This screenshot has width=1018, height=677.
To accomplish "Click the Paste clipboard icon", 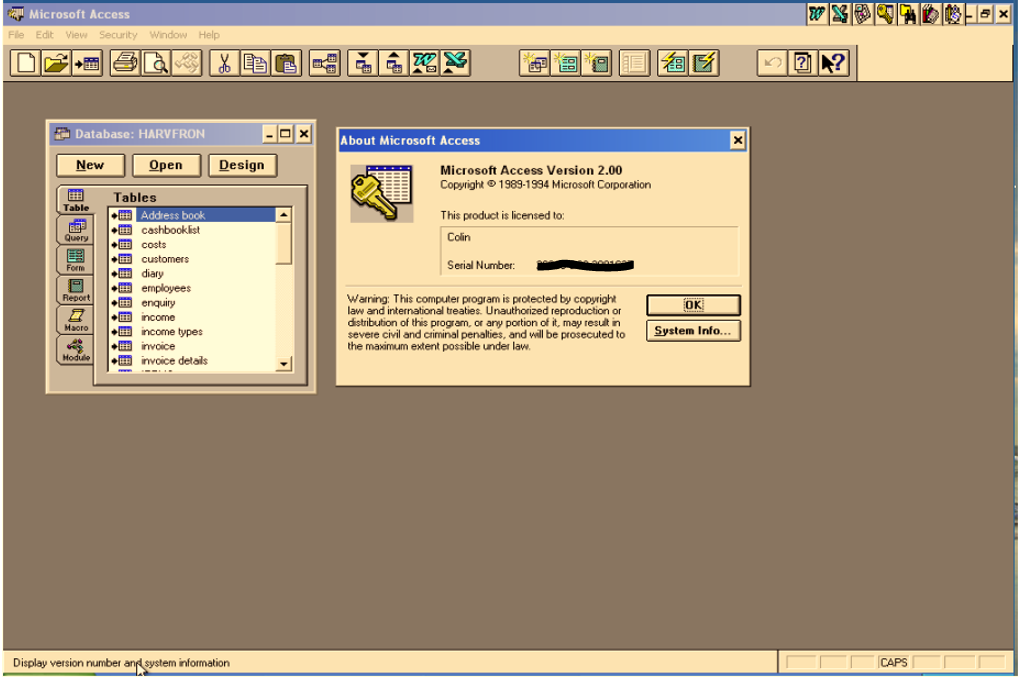I will (286, 63).
